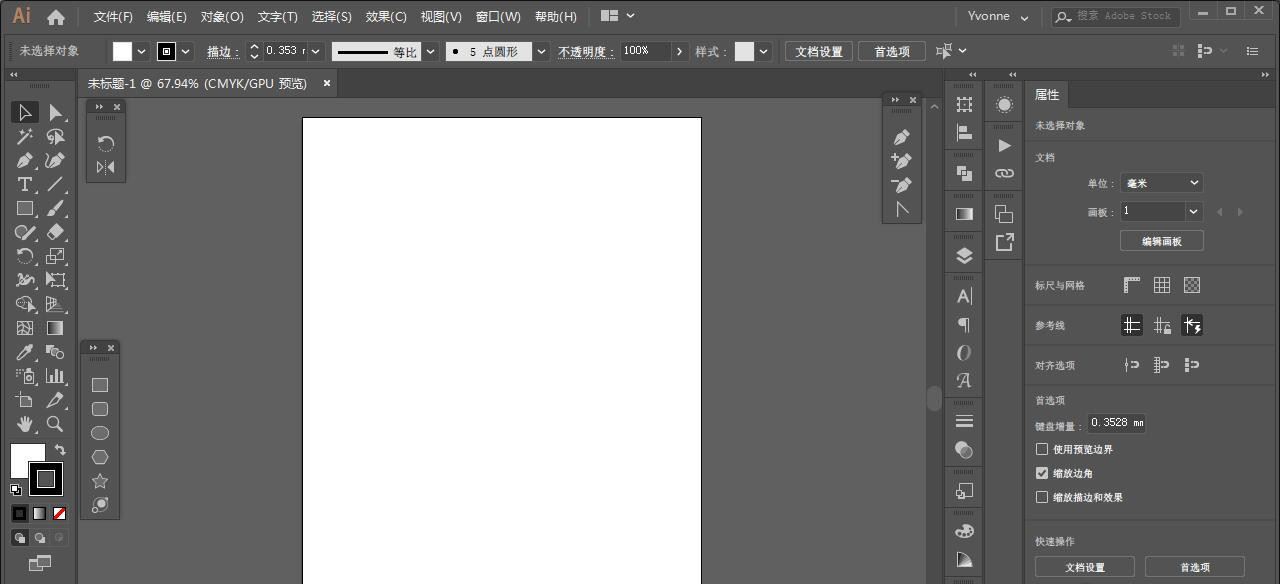
Task: Click the black stroke swatch in toolbar
Action: (46, 480)
